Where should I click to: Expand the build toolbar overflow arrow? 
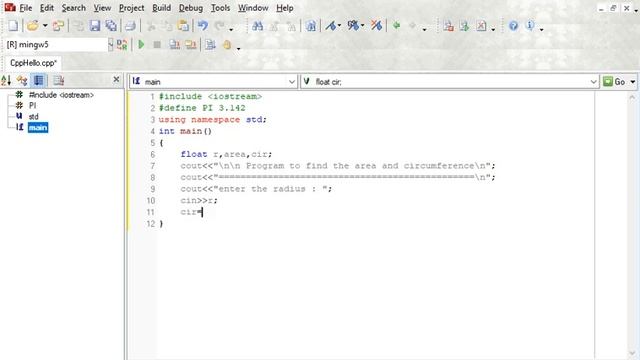(x=239, y=48)
